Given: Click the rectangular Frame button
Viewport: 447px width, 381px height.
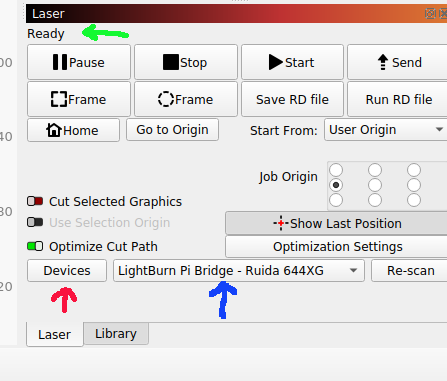Looking at the screenshot, I should (x=79, y=99).
